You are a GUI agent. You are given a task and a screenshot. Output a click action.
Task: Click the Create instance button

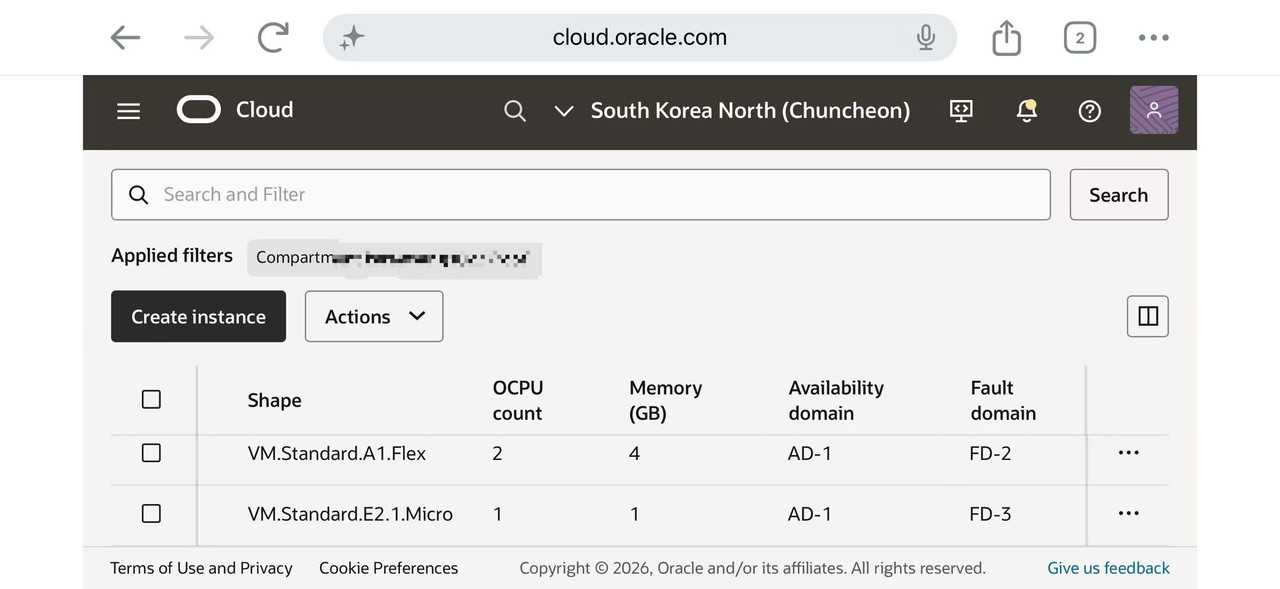pos(198,316)
